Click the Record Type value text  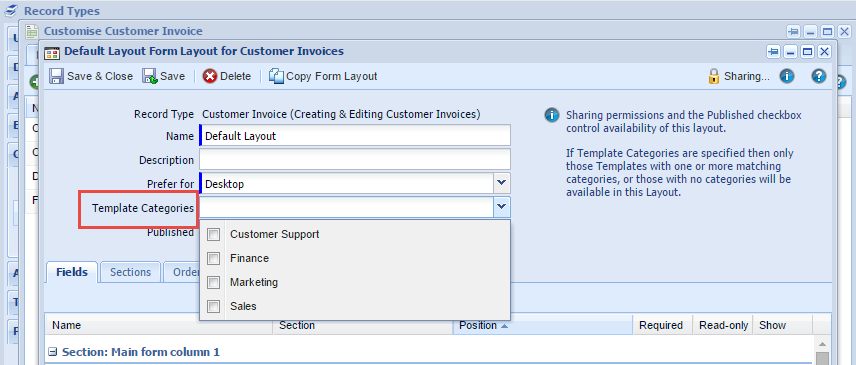pyautogui.click(x=341, y=115)
